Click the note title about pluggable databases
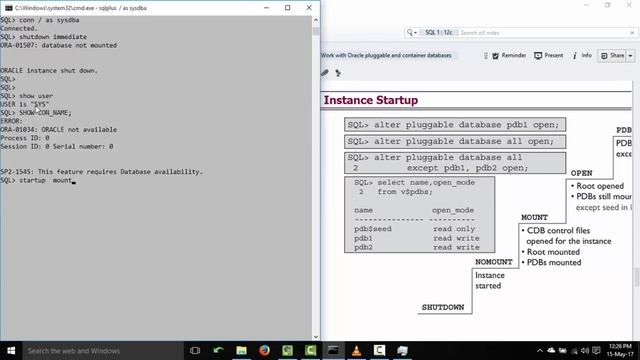 (x=386, y=56)
